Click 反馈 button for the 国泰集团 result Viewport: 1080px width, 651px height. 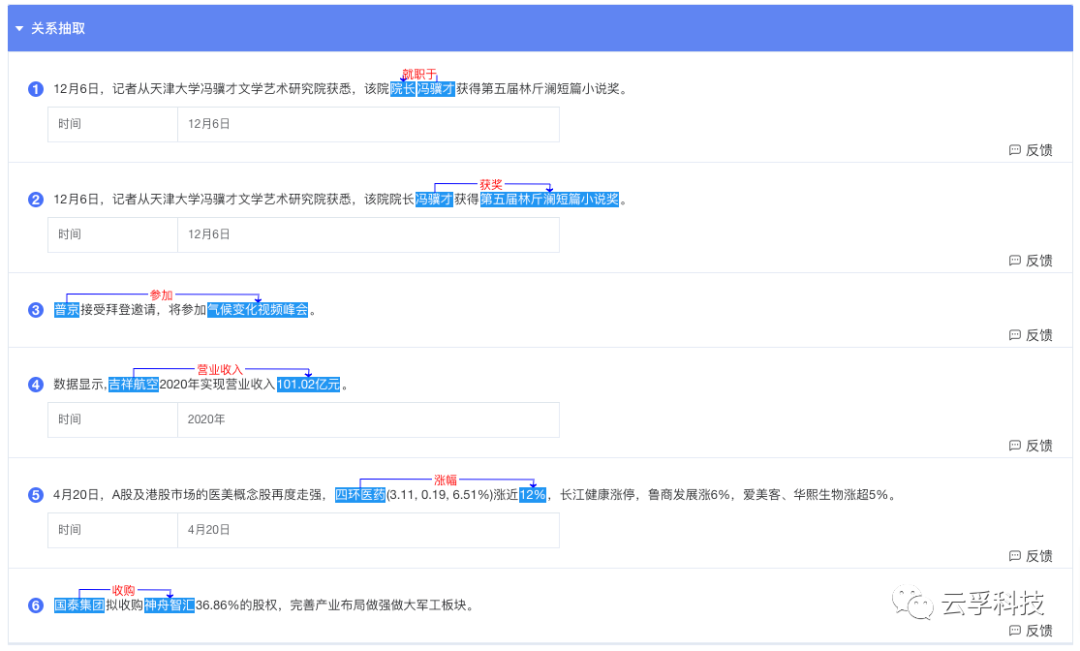(x=1030, y=630)
